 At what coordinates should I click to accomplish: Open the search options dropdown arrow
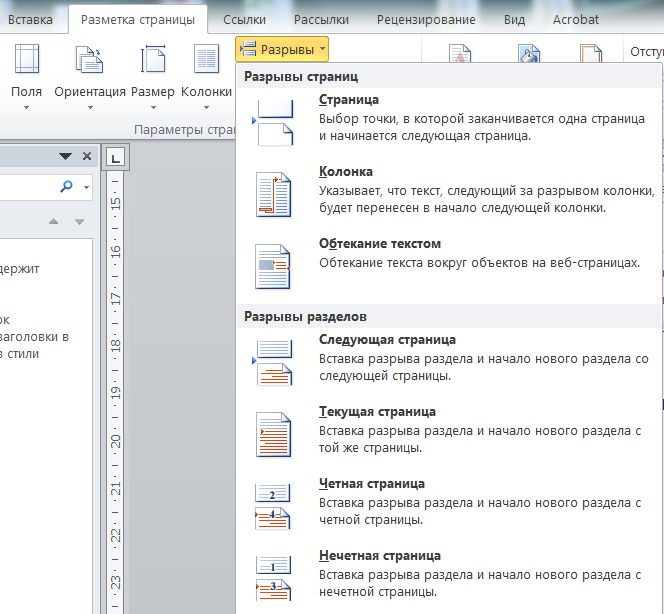[86, 187]
